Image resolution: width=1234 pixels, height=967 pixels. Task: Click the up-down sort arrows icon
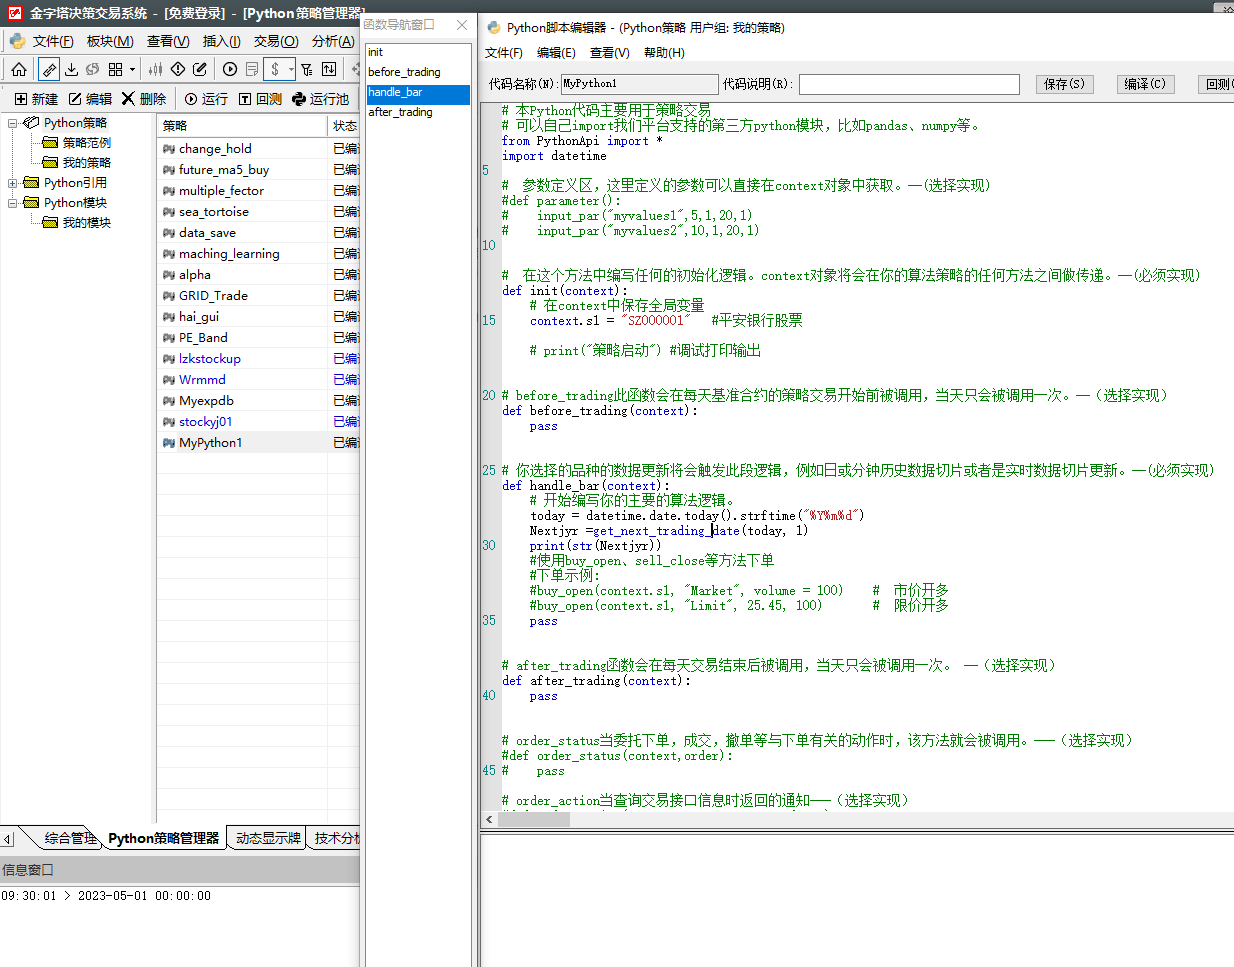coord(329,69)
